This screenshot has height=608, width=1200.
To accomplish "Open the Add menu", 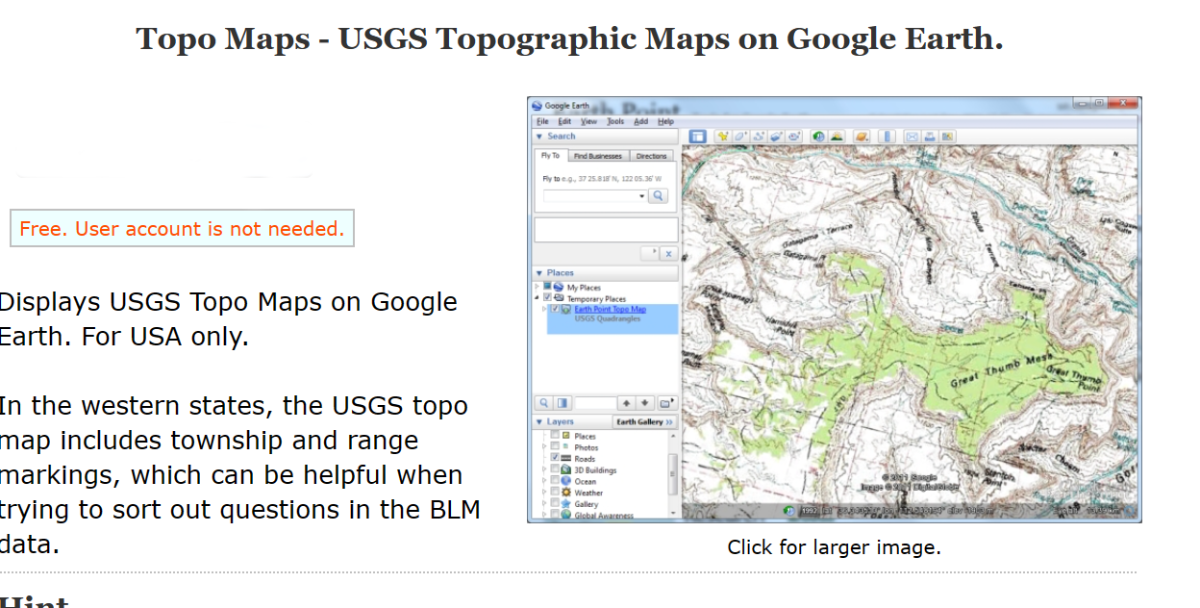I will point(641,121).
